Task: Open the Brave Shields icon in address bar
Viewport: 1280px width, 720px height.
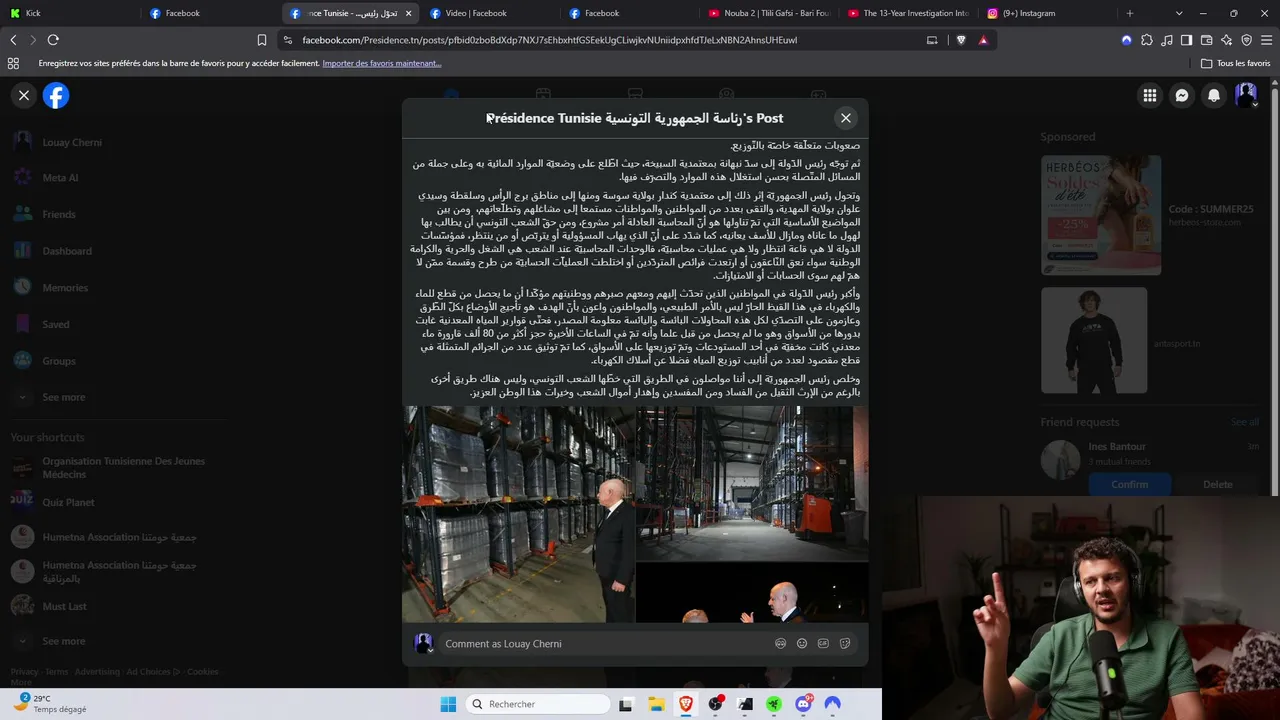Action: [960, 40]
